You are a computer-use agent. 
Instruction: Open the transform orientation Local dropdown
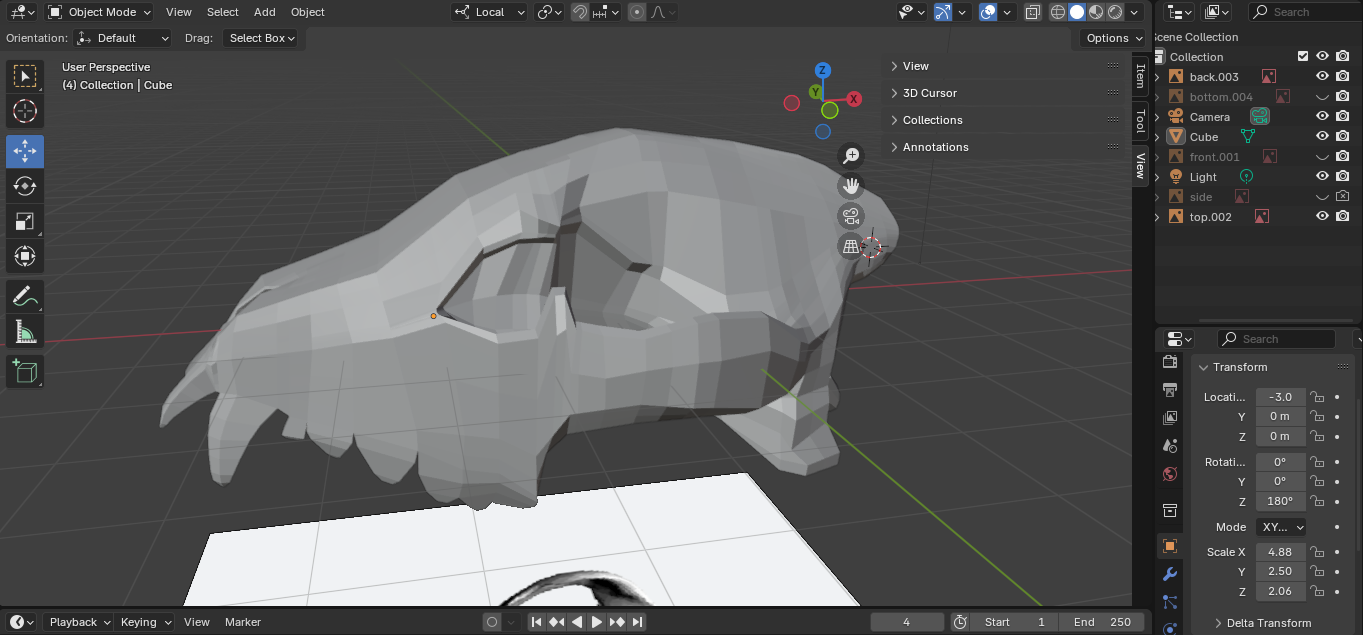[489, 11]
